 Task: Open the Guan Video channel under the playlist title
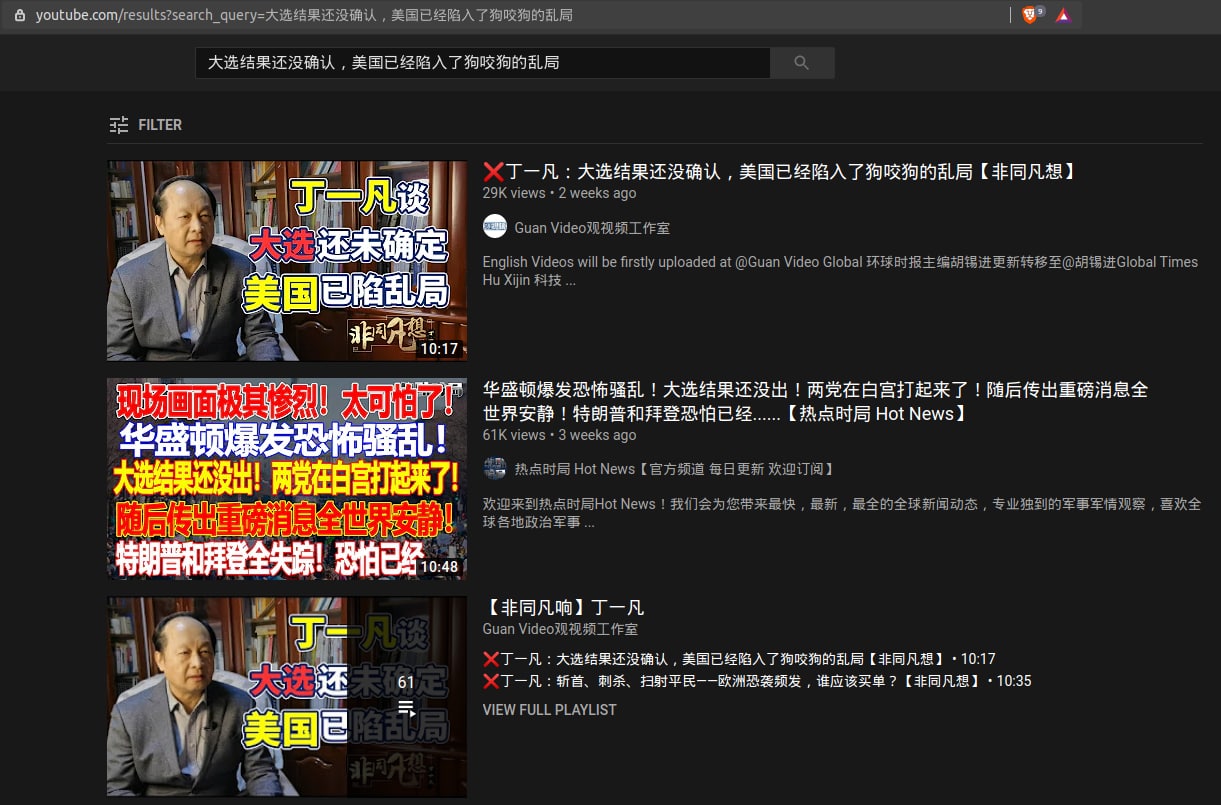coord(560,629)
